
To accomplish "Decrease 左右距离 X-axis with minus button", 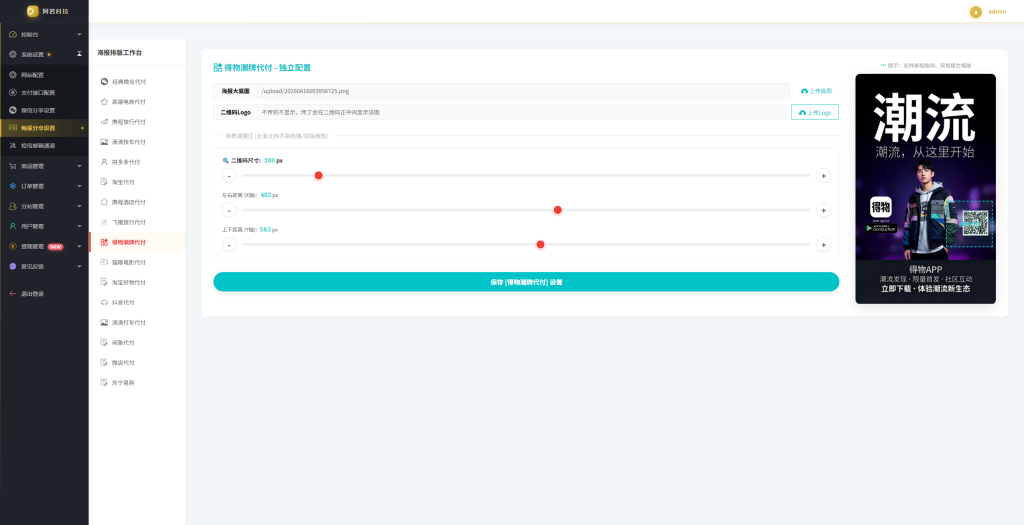I will click(x=229, y=210).
